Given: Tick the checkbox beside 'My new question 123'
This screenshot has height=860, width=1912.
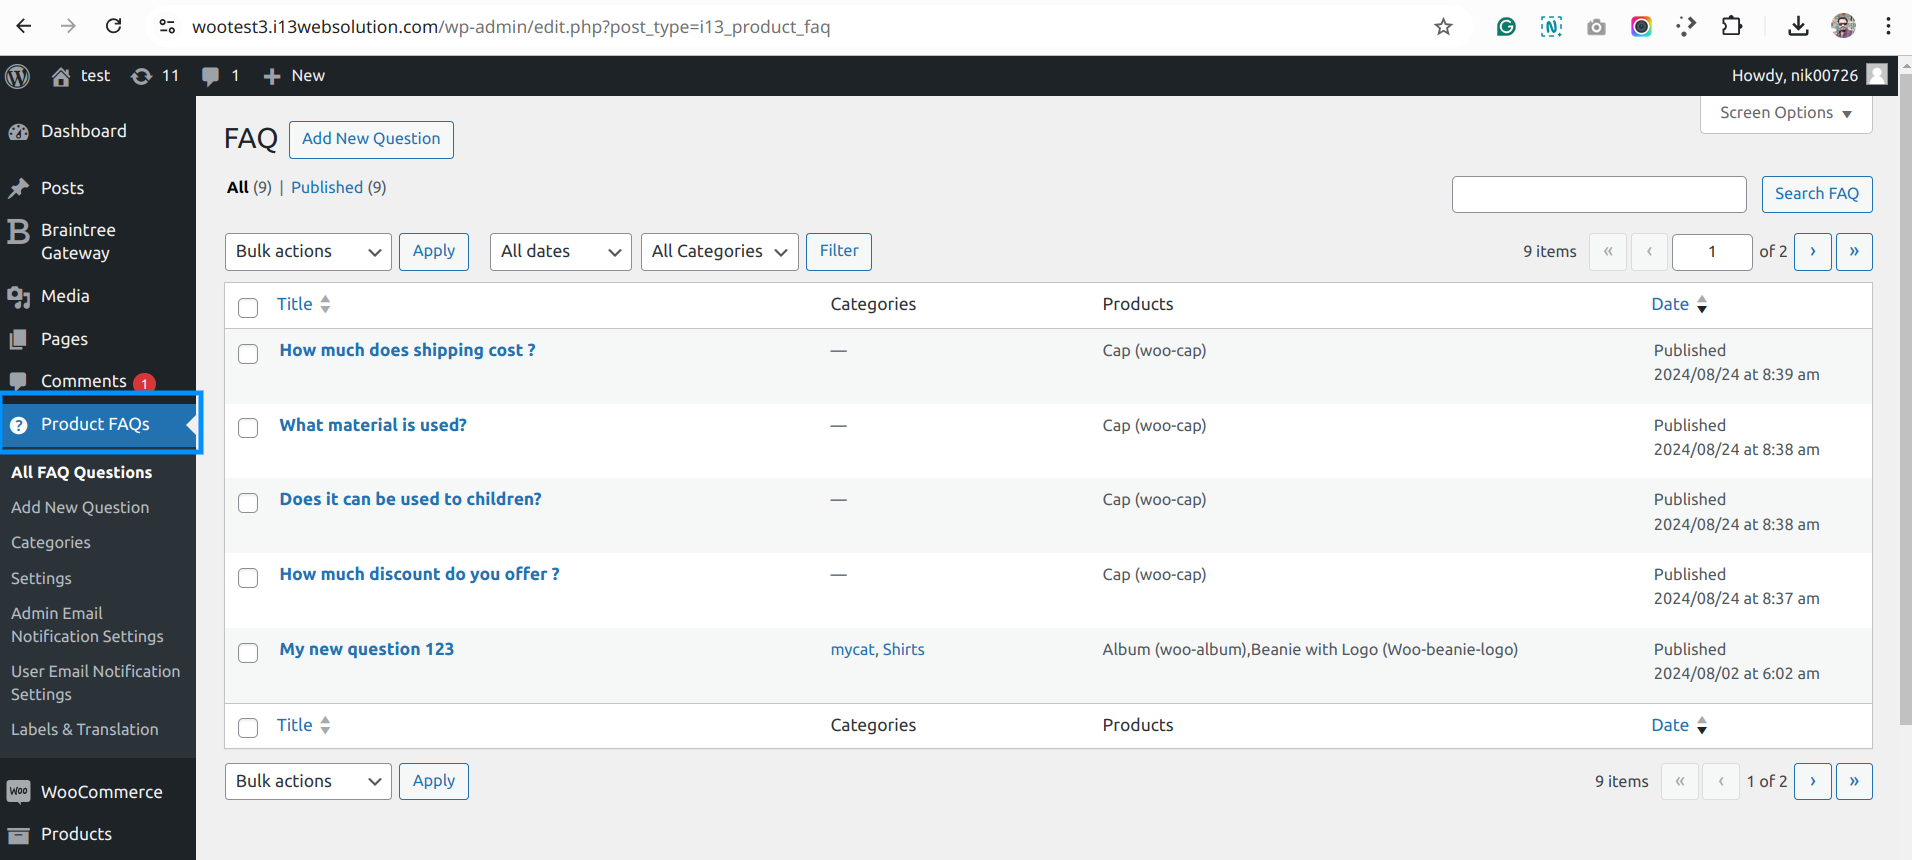Looking at the screenshot, I should click(x=248, y=653).
